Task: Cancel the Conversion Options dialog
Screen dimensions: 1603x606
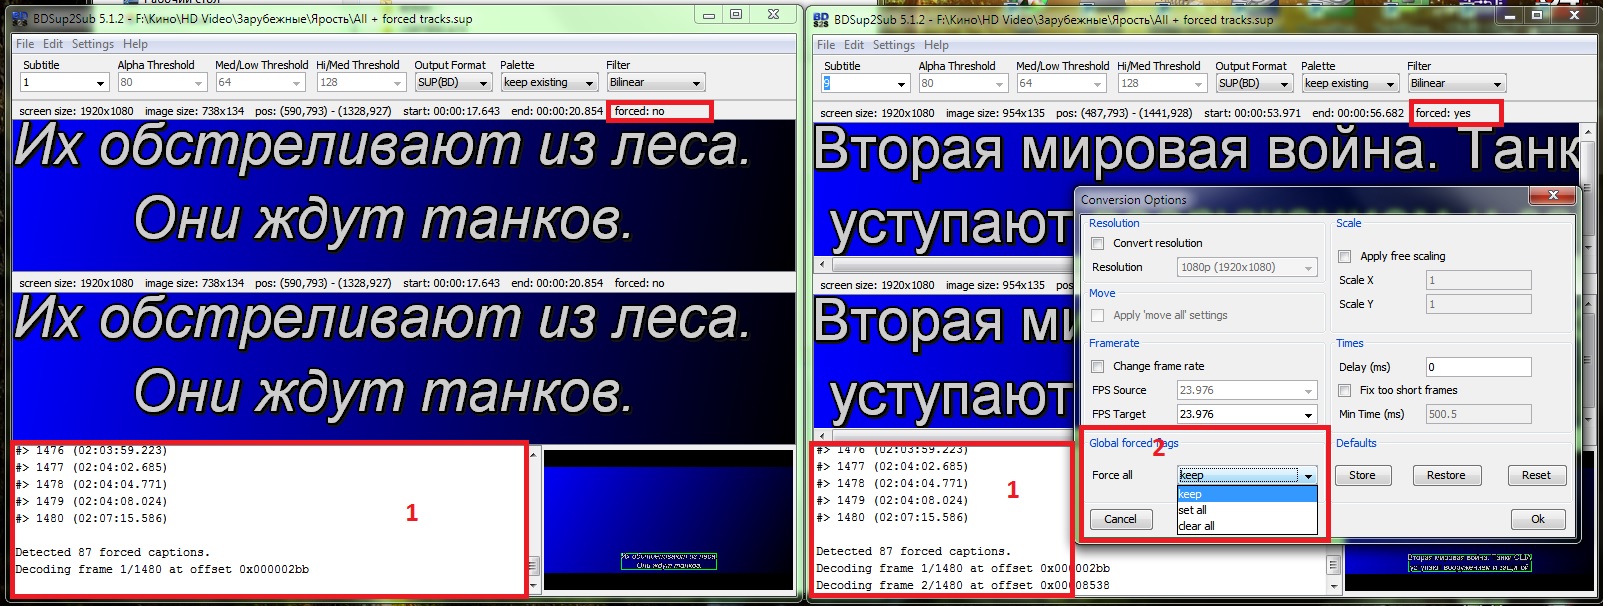Action: (1120, 519)
